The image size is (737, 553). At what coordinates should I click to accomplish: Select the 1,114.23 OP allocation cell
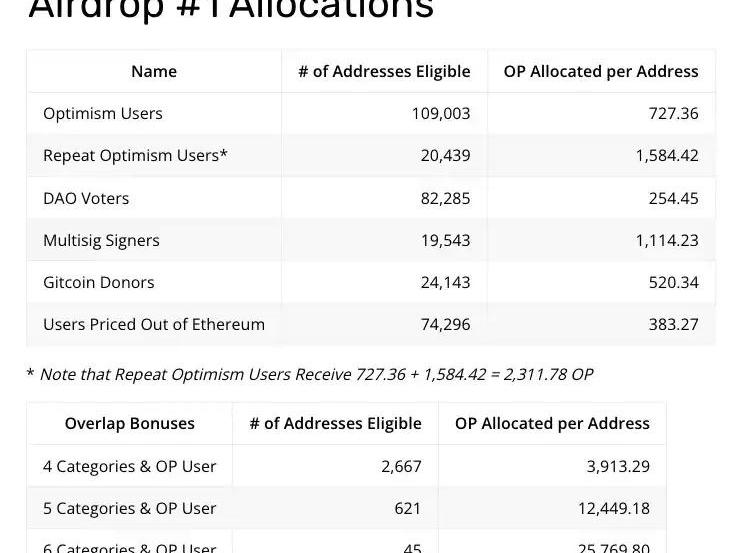coord(667,240)
